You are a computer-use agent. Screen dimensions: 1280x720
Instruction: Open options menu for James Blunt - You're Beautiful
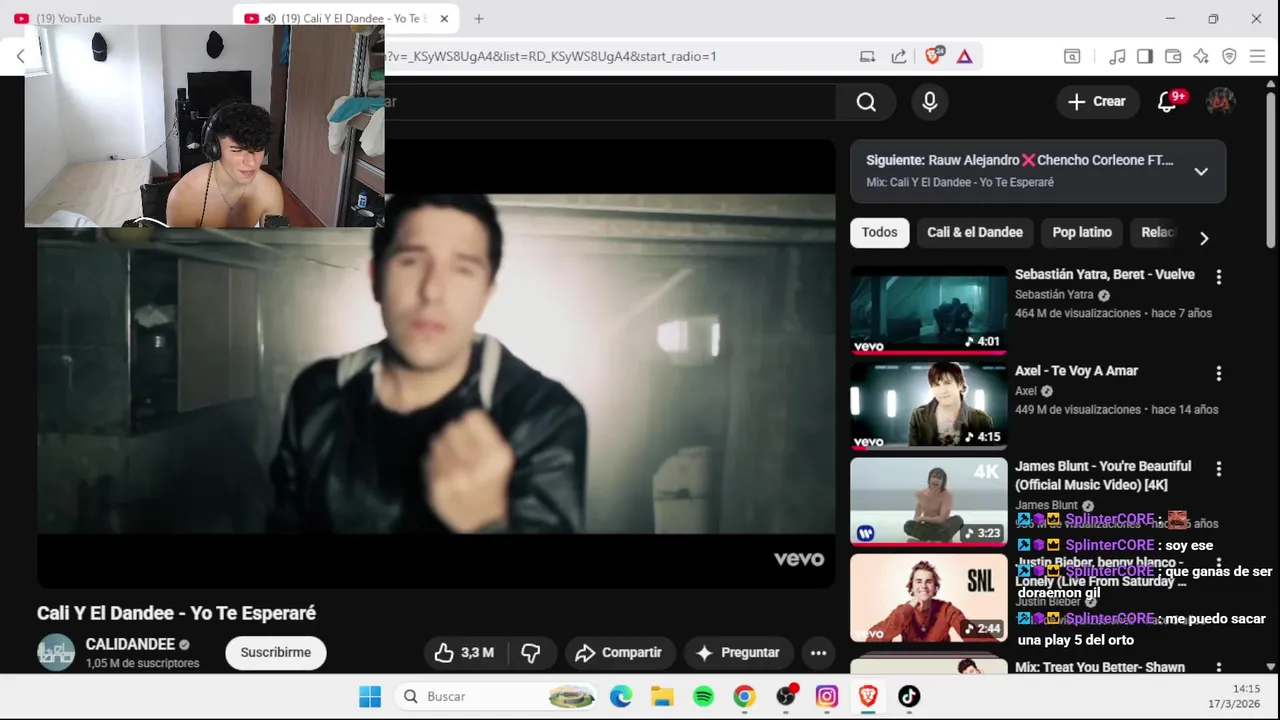(x=1218, y=469)
